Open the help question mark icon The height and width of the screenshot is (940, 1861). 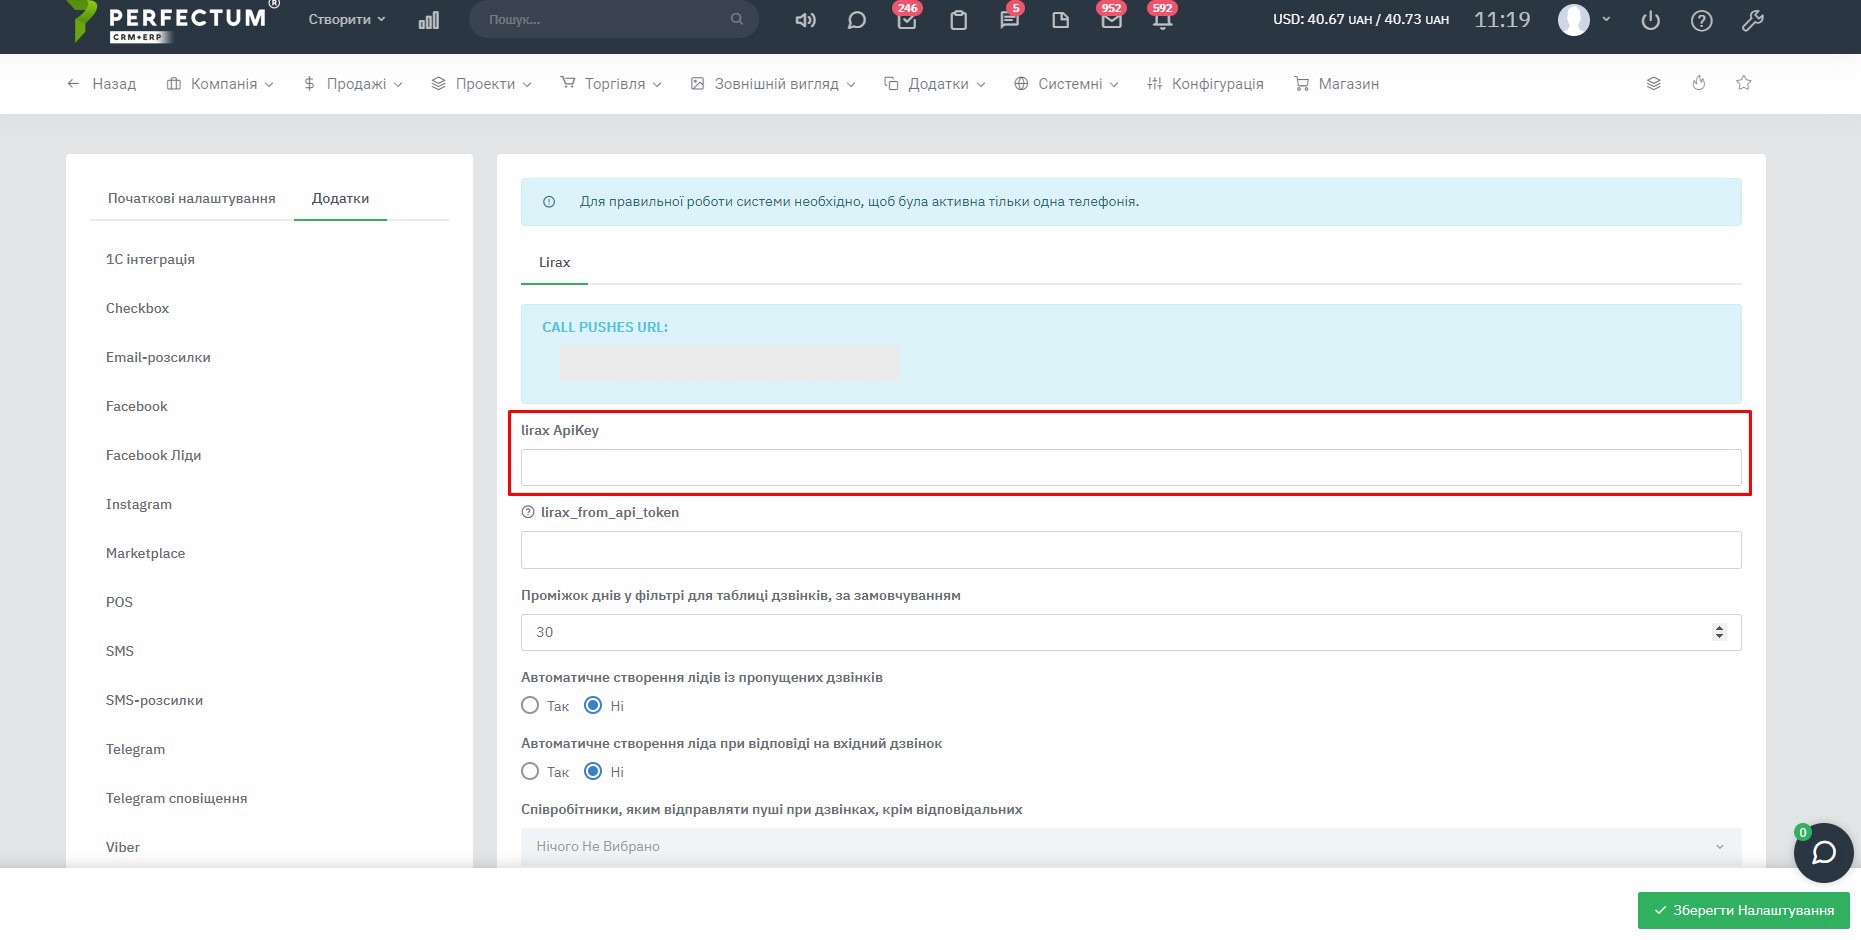tap(1702, 20)
